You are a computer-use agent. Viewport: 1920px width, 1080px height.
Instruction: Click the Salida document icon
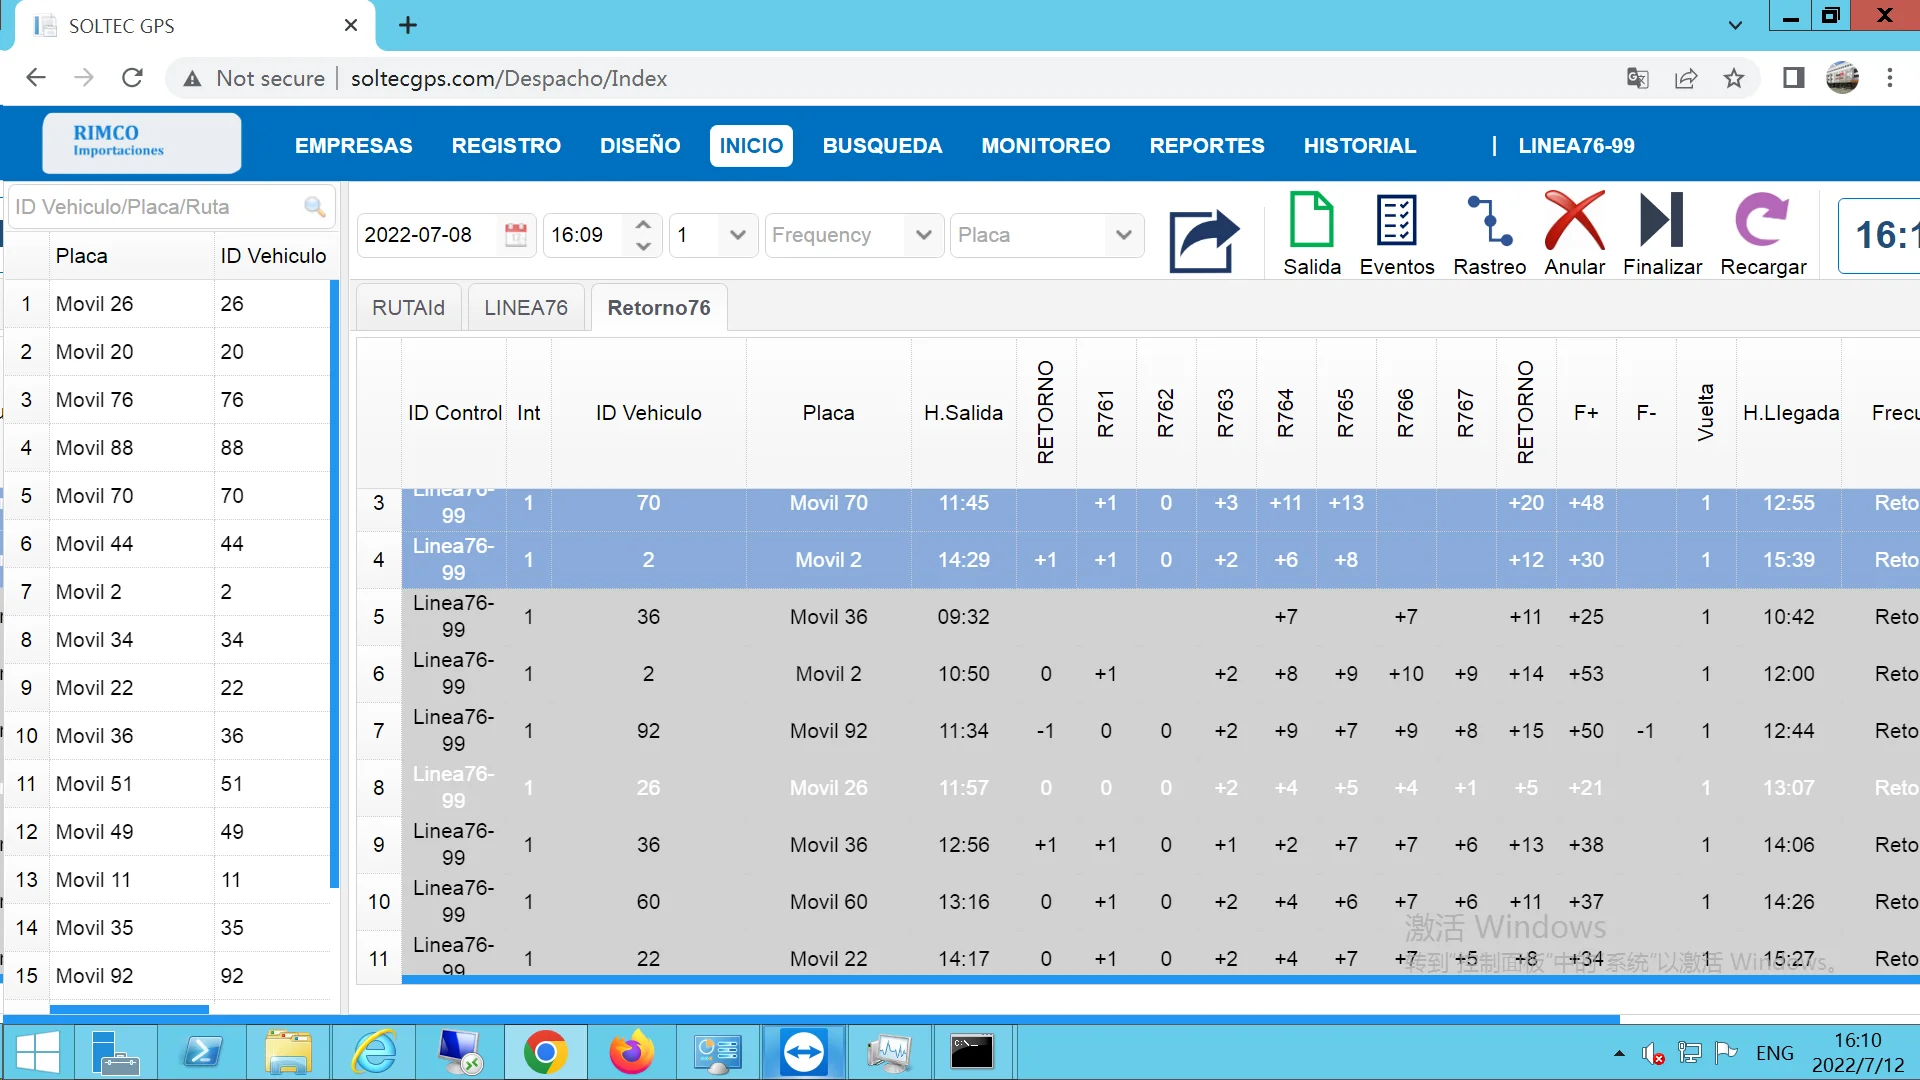click(1311, 221)
